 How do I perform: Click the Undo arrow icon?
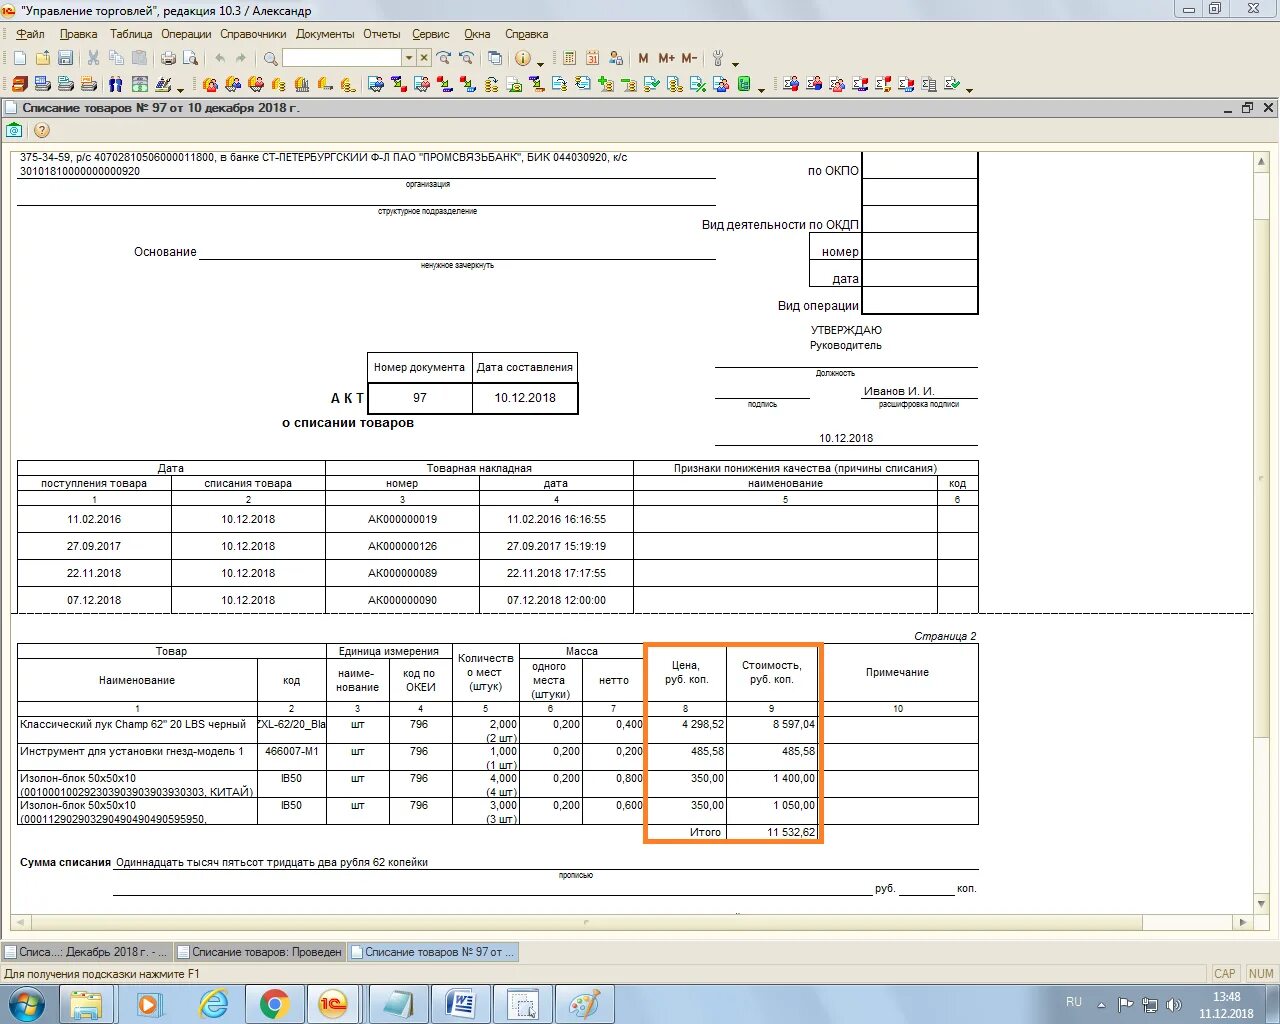pos(220,58)
